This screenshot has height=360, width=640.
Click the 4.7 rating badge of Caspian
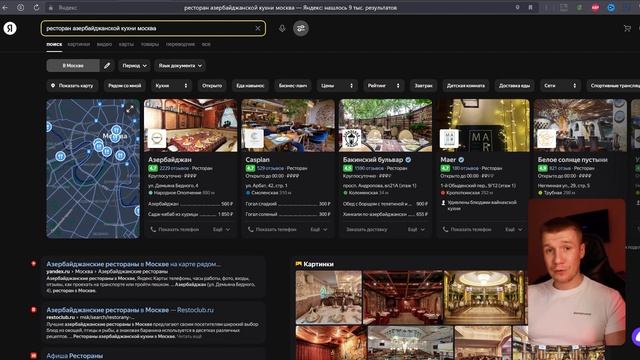pyautogui.click(x=250, y=168)
